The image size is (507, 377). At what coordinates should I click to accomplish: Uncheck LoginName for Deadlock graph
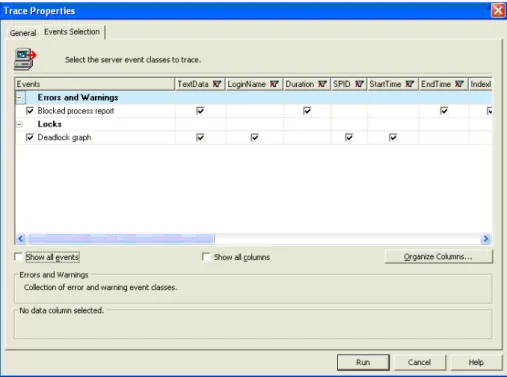(x=255, y=137)
